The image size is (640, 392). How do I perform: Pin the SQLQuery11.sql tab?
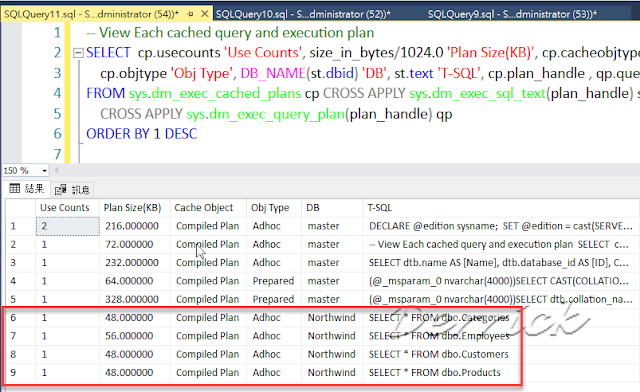(x=190, y=14)
